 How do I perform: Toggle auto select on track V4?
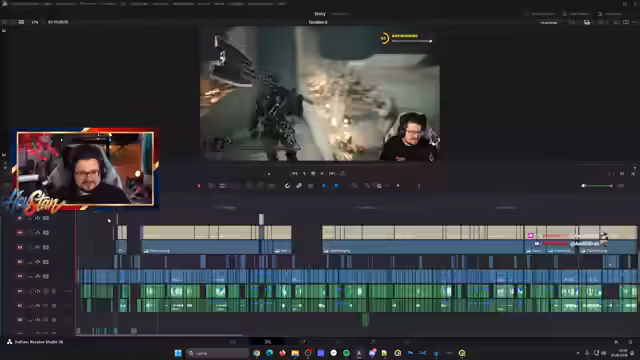click(x=38, y=233)
